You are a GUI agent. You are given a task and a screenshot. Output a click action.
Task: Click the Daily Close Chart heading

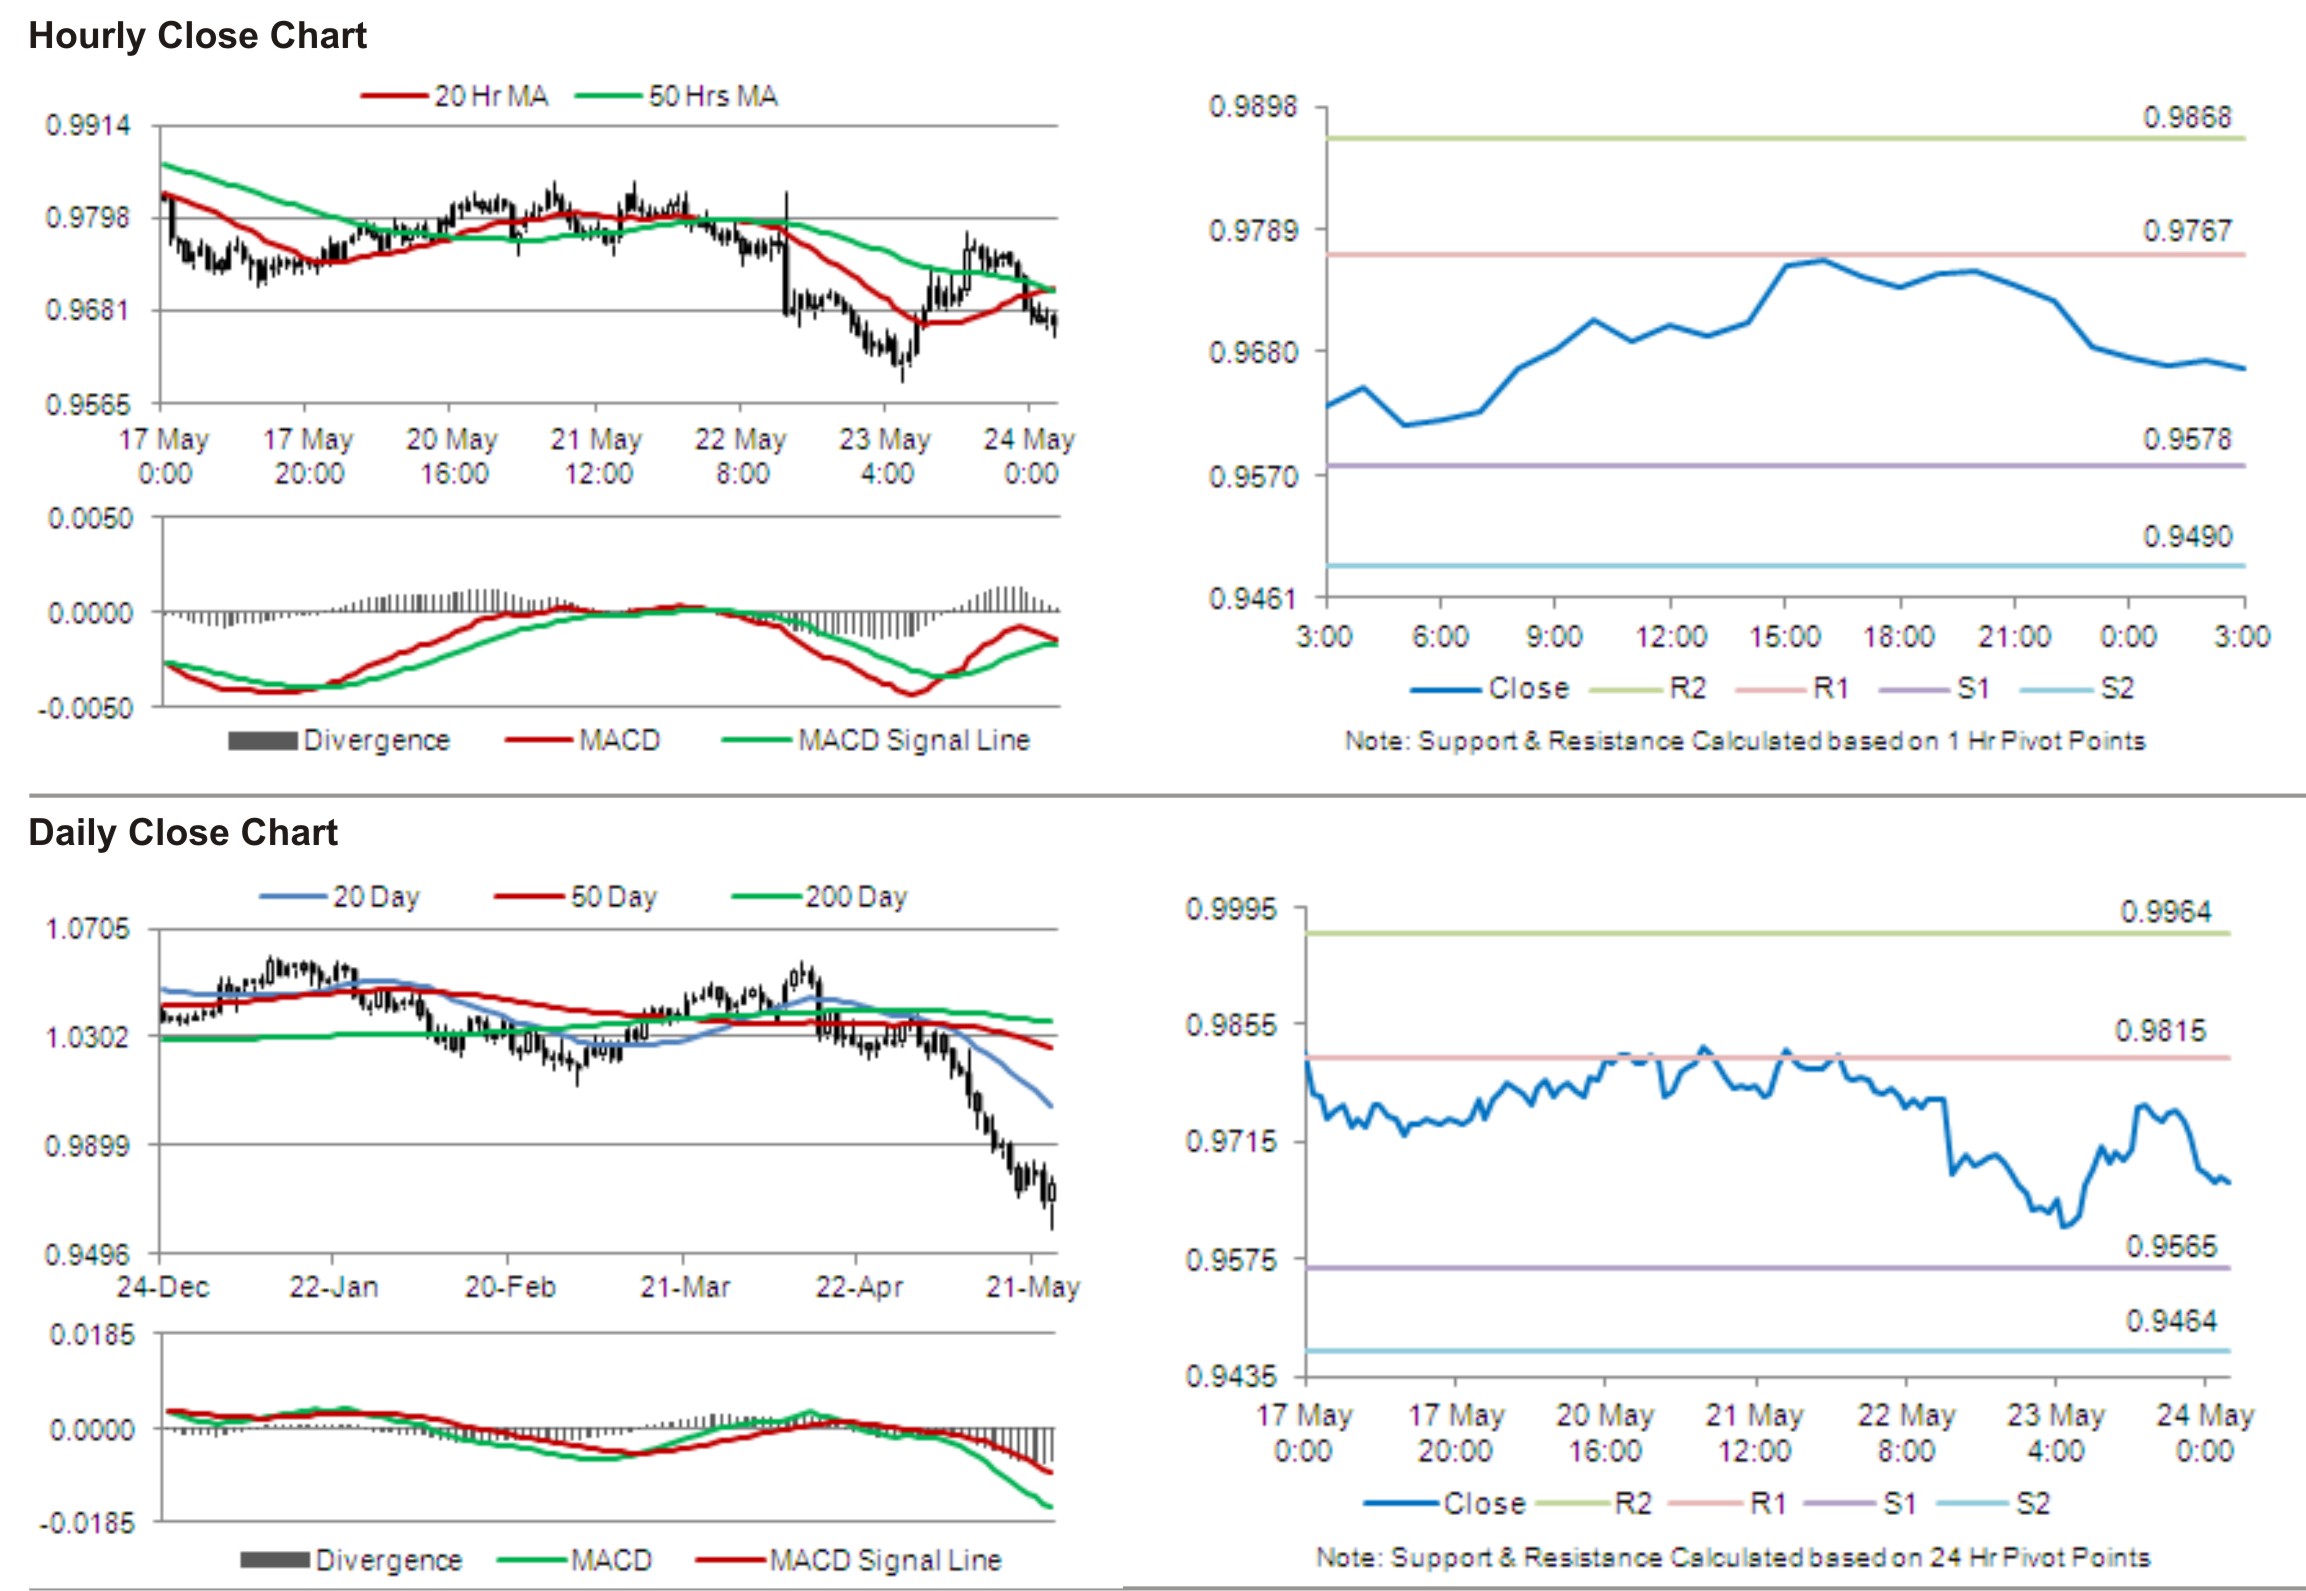pos(183,833)
